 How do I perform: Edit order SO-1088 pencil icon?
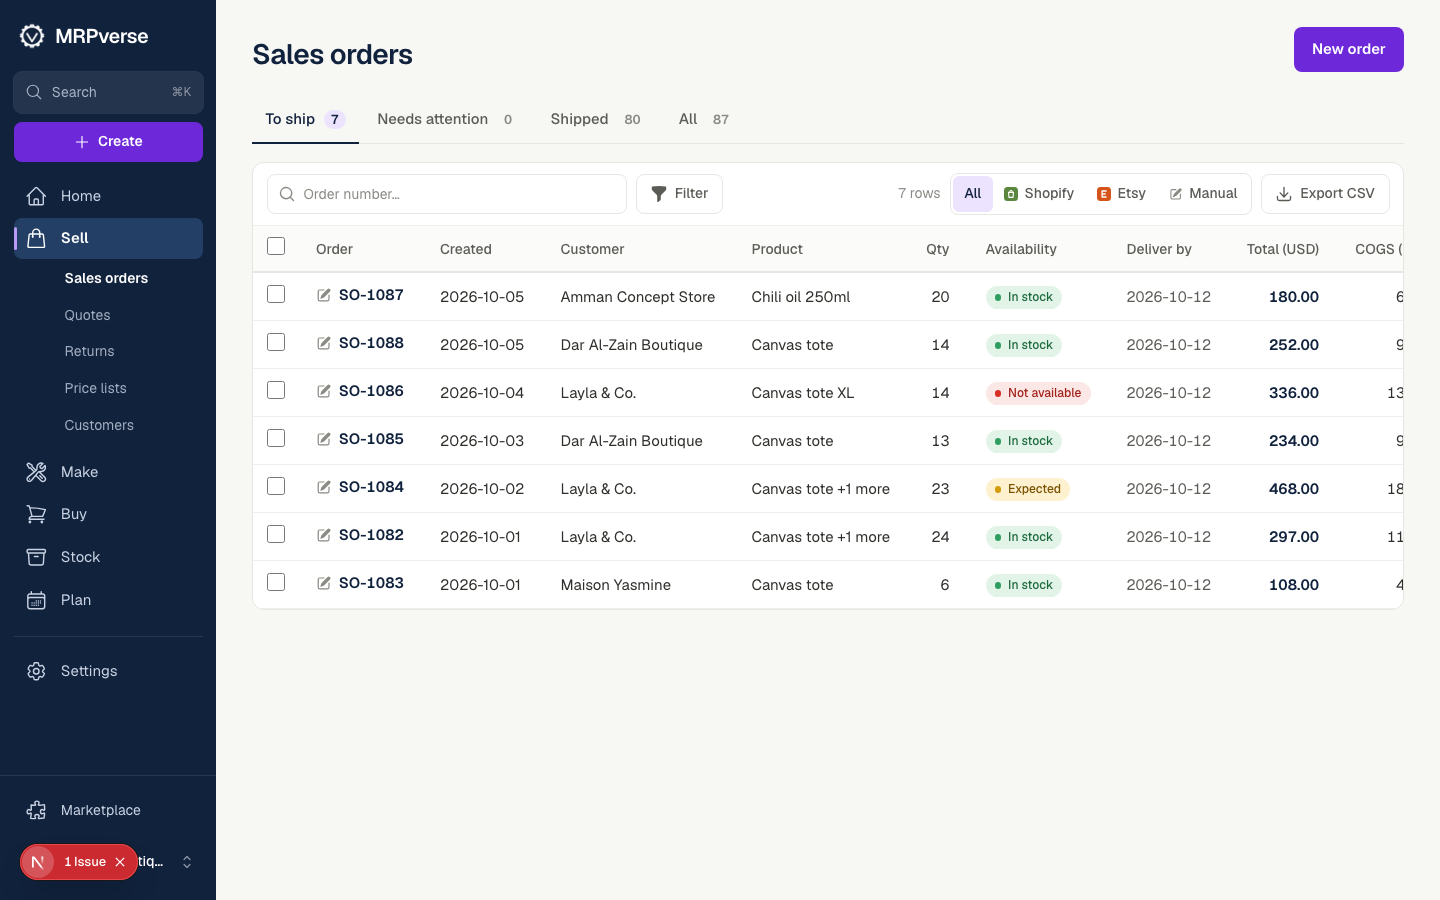click(x=324, y=343)
